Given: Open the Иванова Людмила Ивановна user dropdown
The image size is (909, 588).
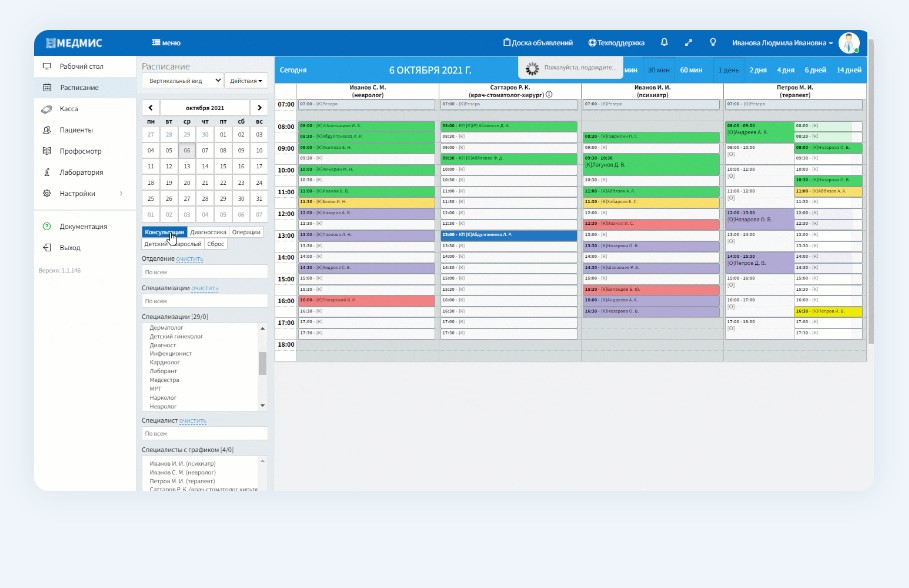Looking at the screenshot, I should (x=782, y=43).
